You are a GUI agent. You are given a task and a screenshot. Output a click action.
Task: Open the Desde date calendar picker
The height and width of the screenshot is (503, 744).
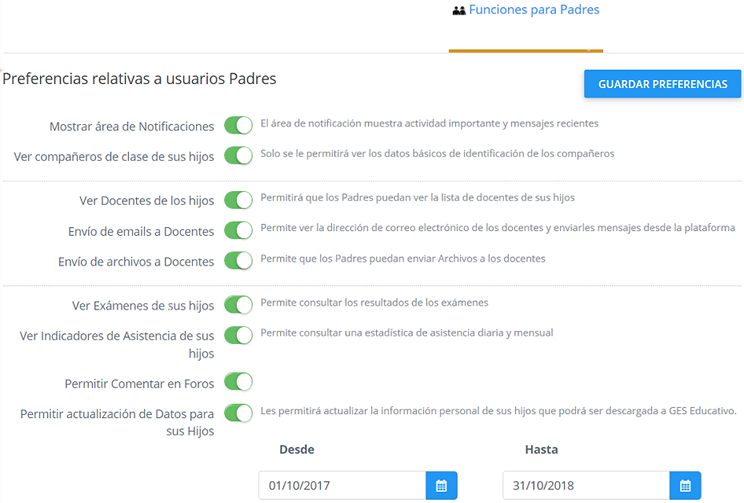pyautogui.click(x=441, y=486)
